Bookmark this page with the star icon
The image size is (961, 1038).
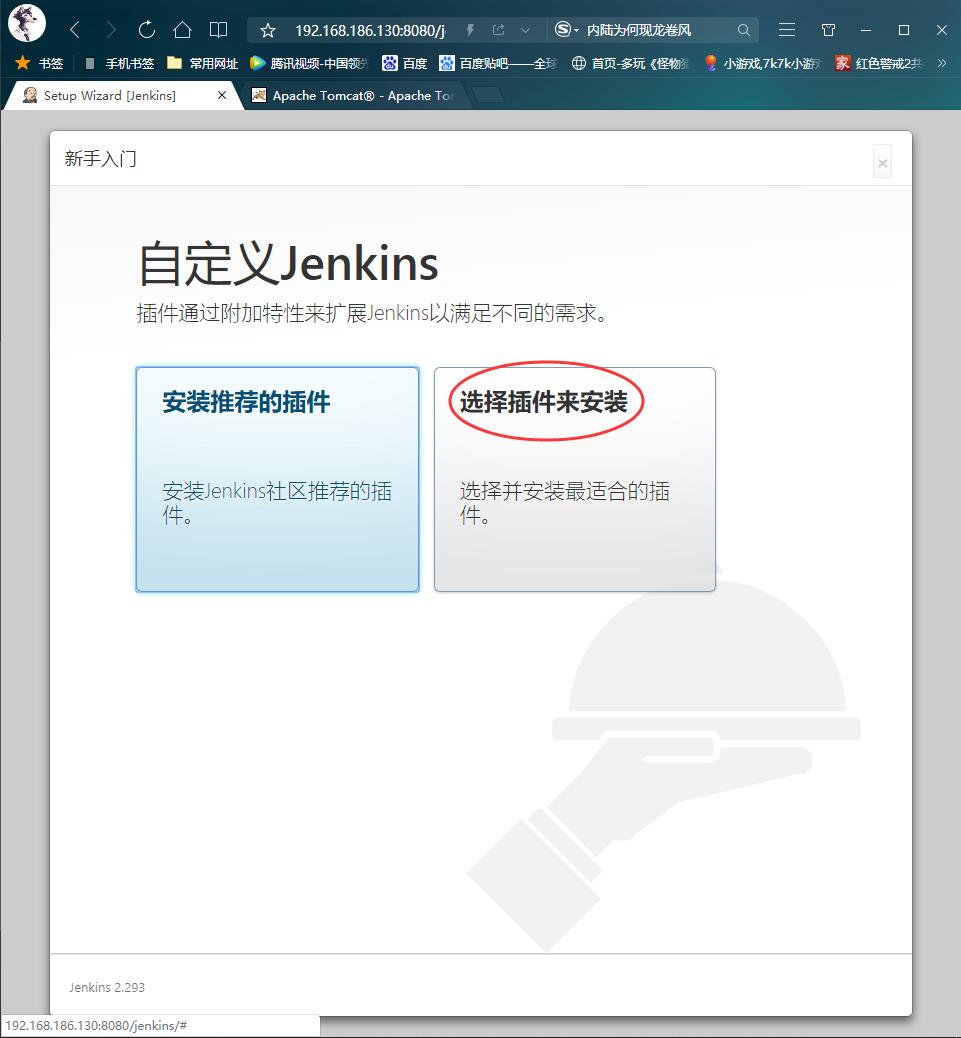click(x=267, y=30)
